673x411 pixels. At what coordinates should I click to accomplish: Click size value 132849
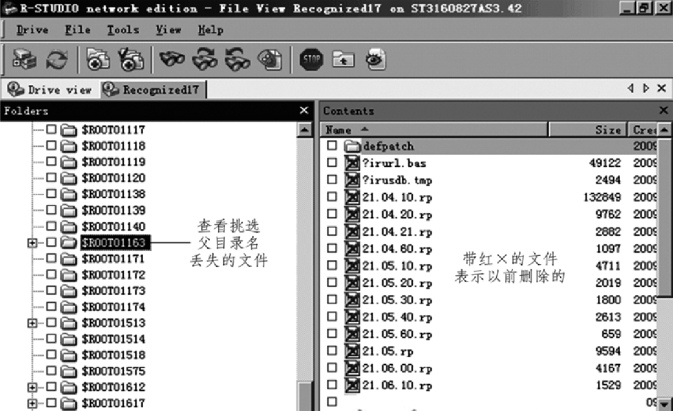(x=602, y=197)
